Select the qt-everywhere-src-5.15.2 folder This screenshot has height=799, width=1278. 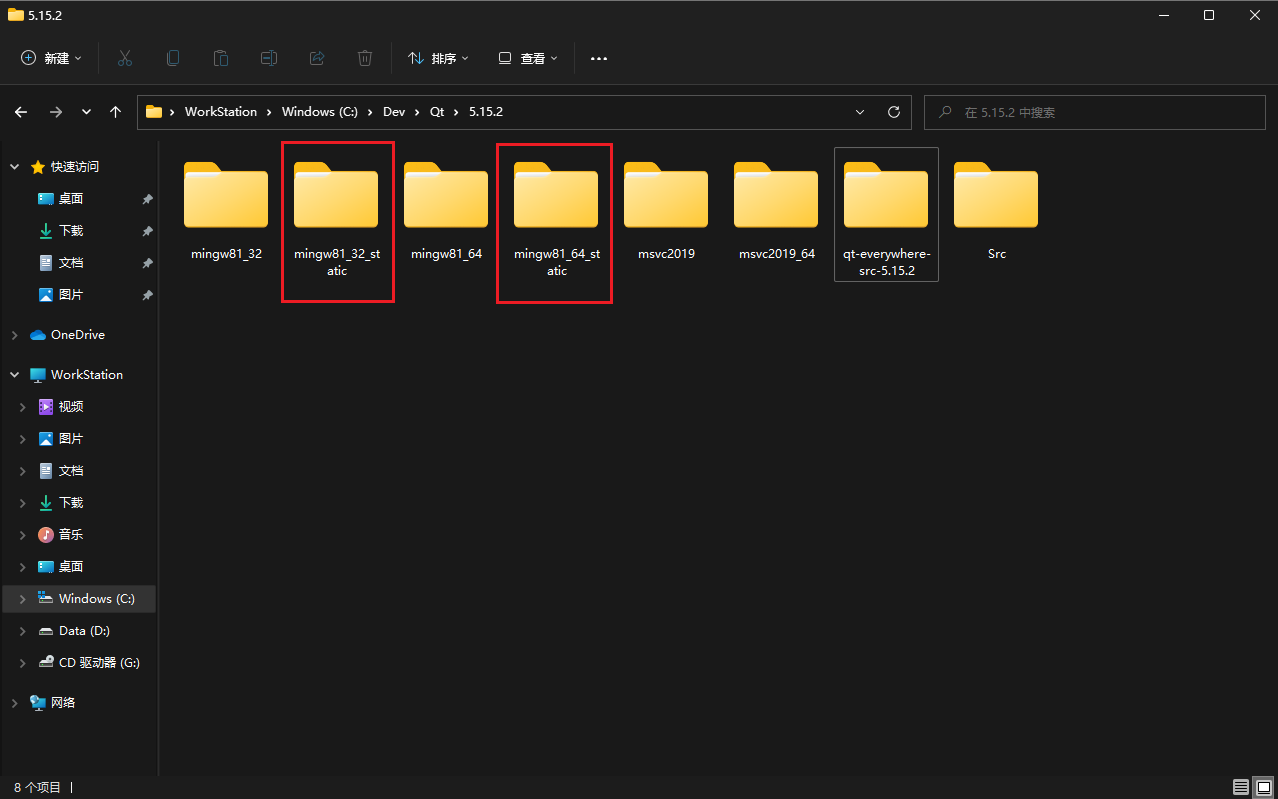[886, 214]
